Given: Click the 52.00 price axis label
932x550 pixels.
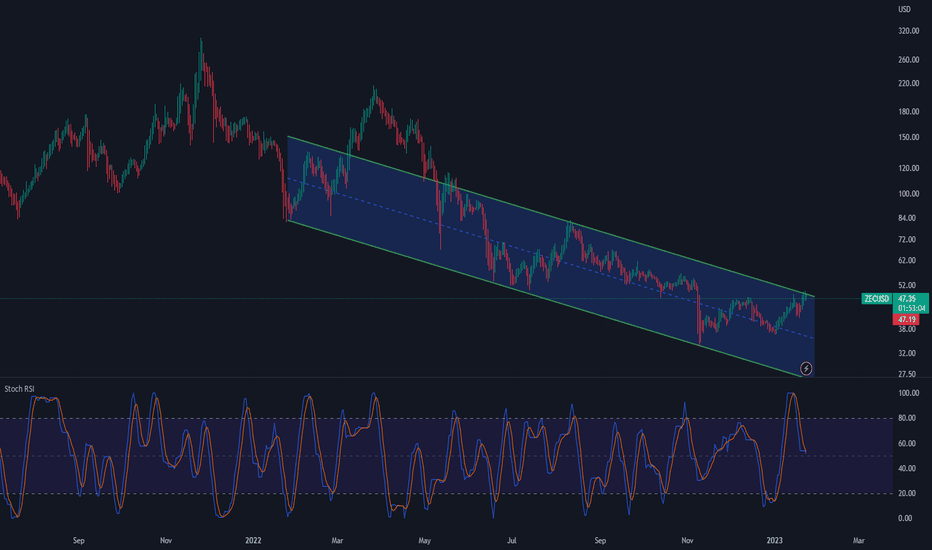Looking at the screenshot, I should coord(906,285).
